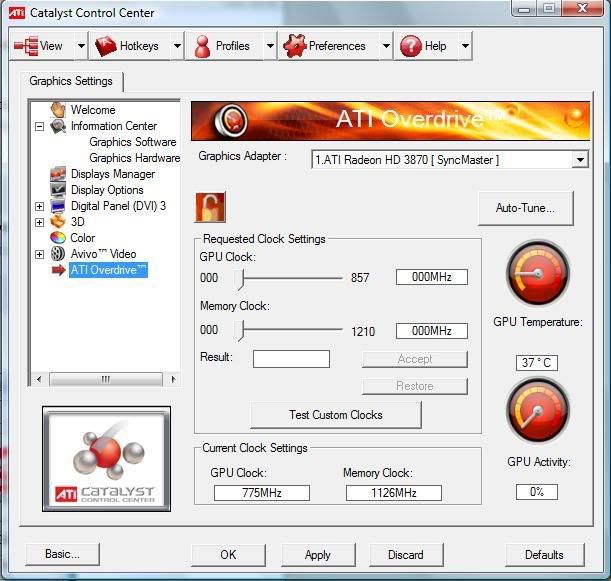Click the Information Center magnifier icon
This screenshot has width=611, height=581.
click(58, 126)
